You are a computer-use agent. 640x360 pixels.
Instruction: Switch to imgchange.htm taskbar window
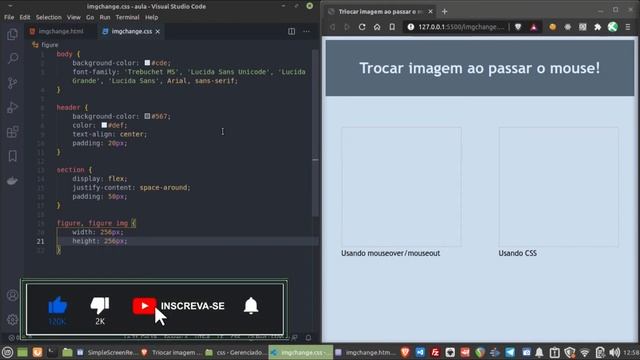[366, 353]
